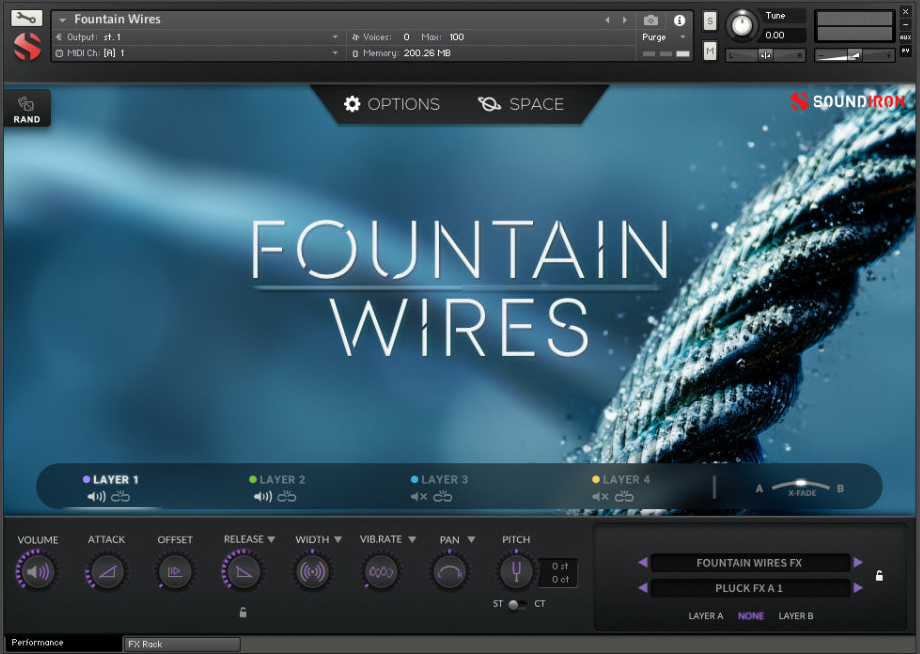Mute Layer 2 with its speaker icon
920x654 pixels.
click(262, 497)
